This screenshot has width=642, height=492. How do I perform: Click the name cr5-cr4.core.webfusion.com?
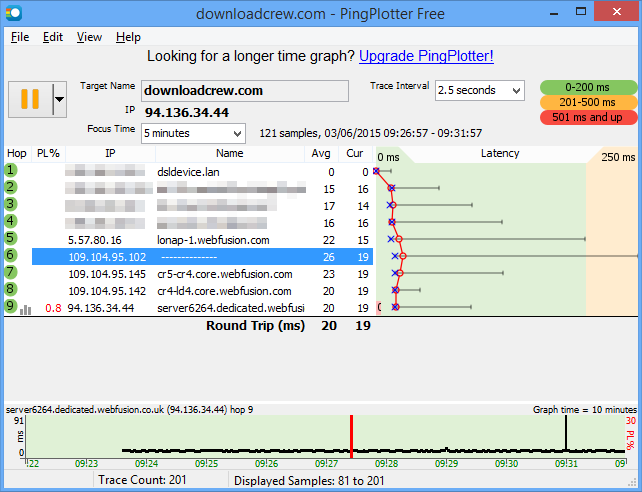[225, 274]
